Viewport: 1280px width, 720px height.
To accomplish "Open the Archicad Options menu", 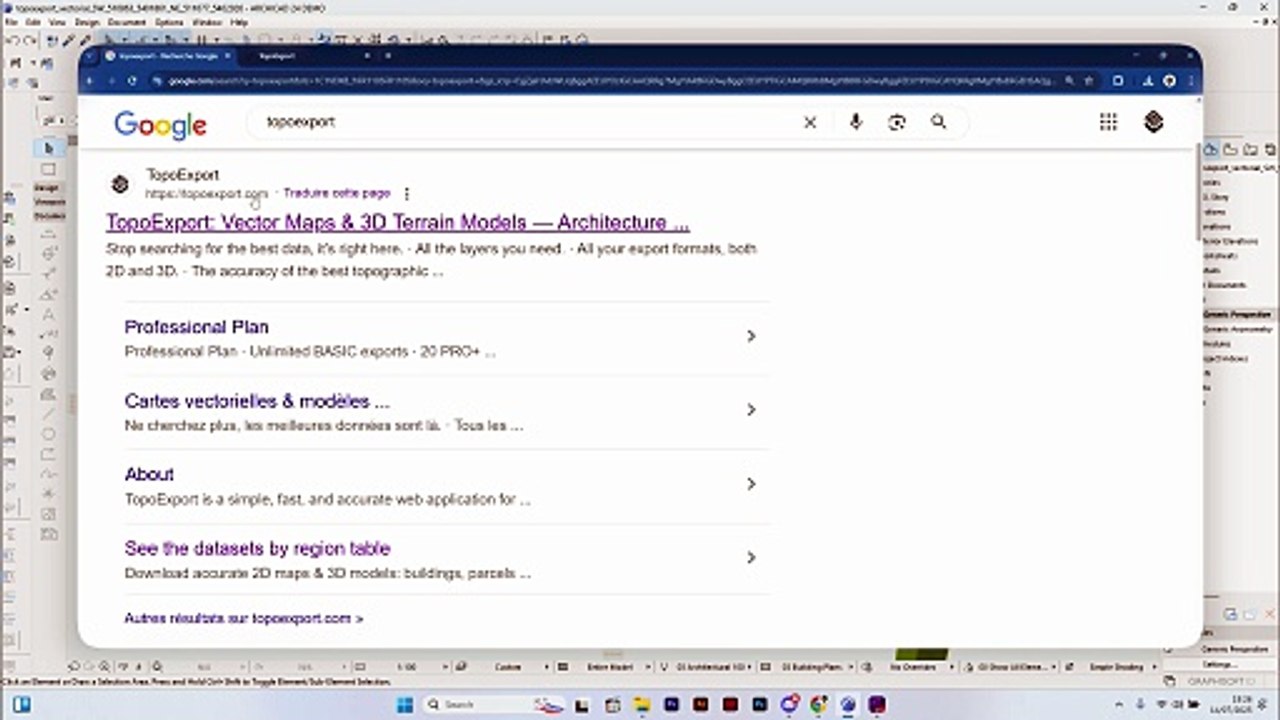I will 169,22.
